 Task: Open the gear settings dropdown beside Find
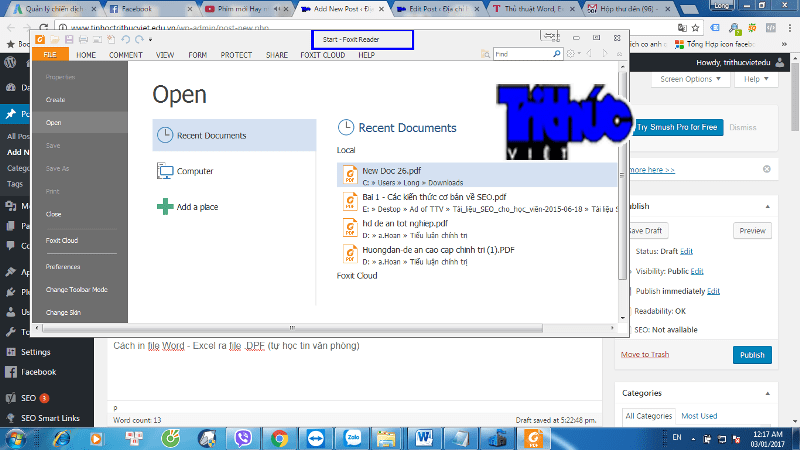click(573, 54)
